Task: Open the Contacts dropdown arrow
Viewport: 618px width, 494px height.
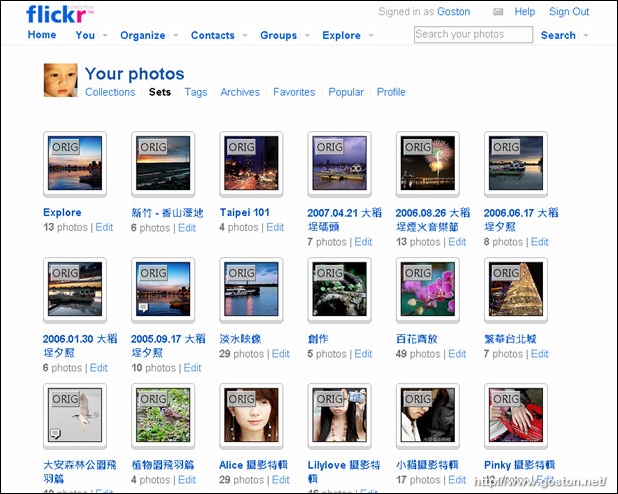Action: pos(246,36)
